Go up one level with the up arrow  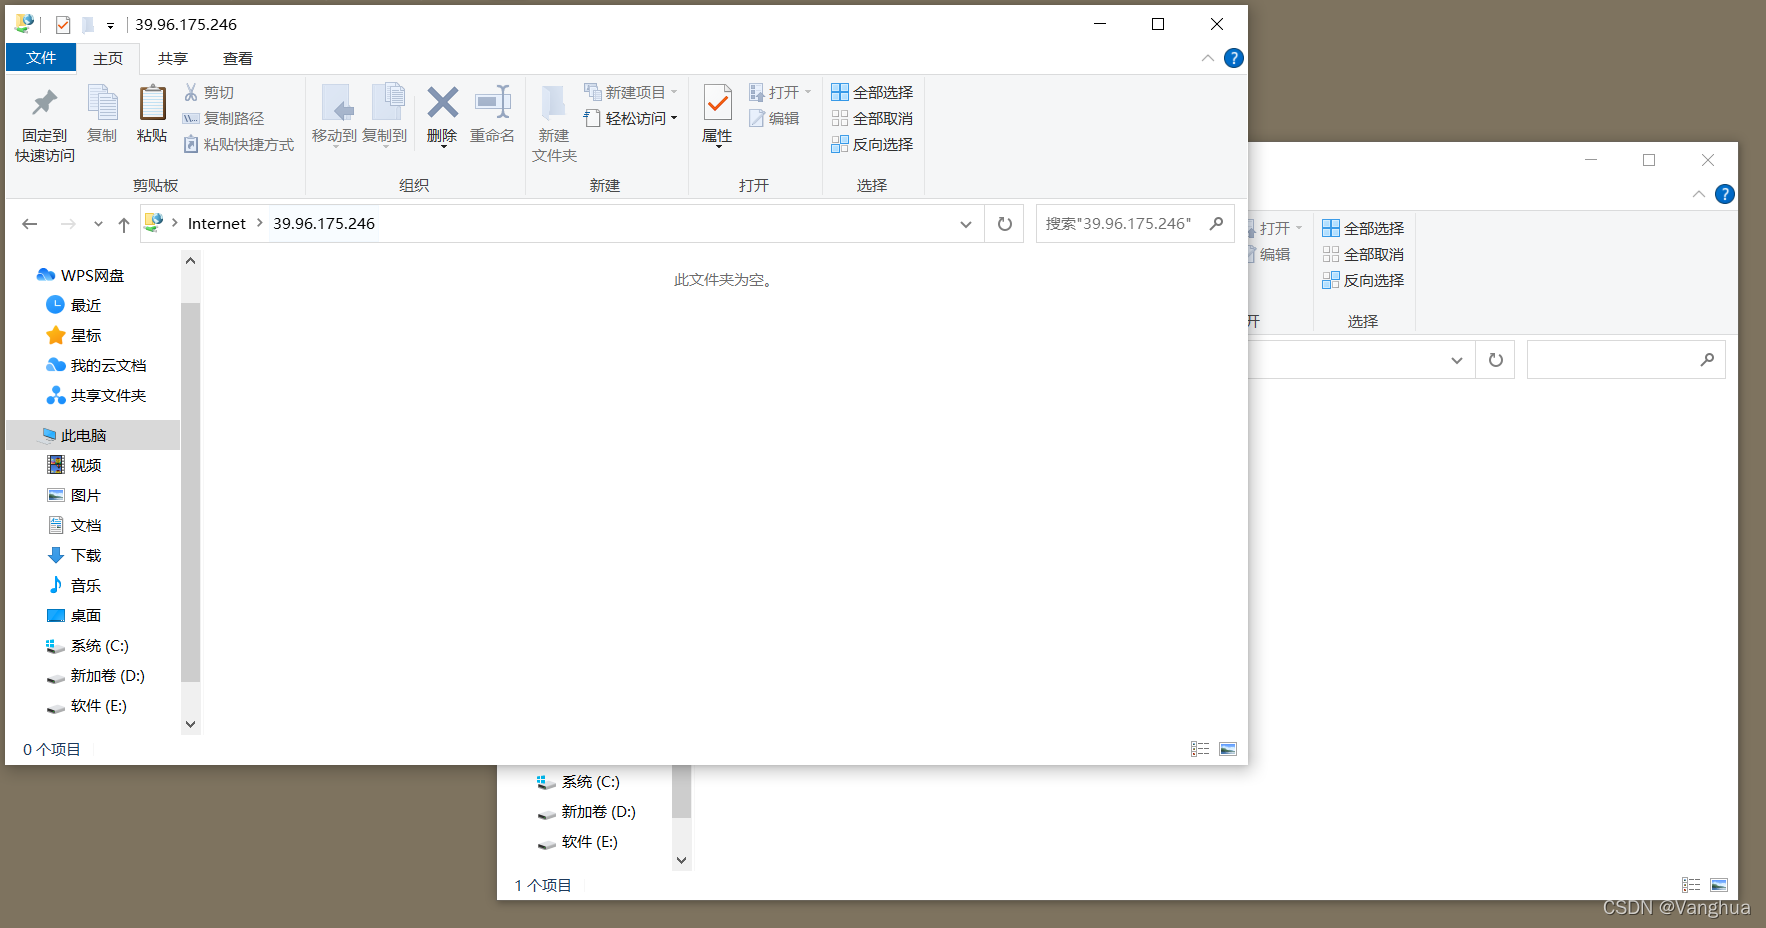pos(124,224)
